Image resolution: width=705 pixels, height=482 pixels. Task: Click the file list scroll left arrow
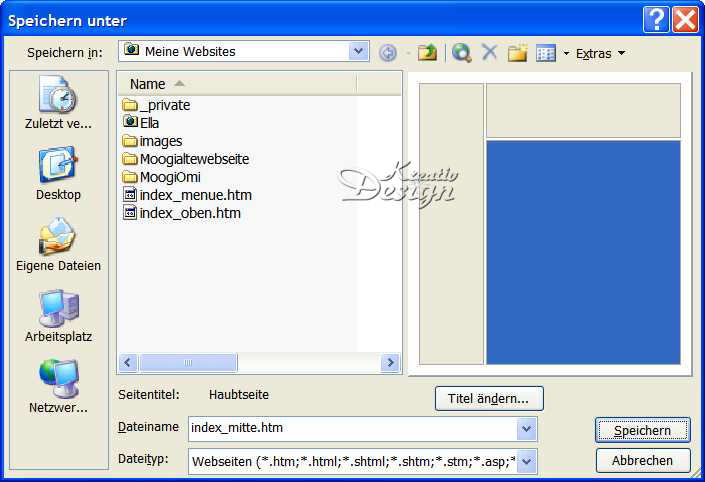[128, 362]
